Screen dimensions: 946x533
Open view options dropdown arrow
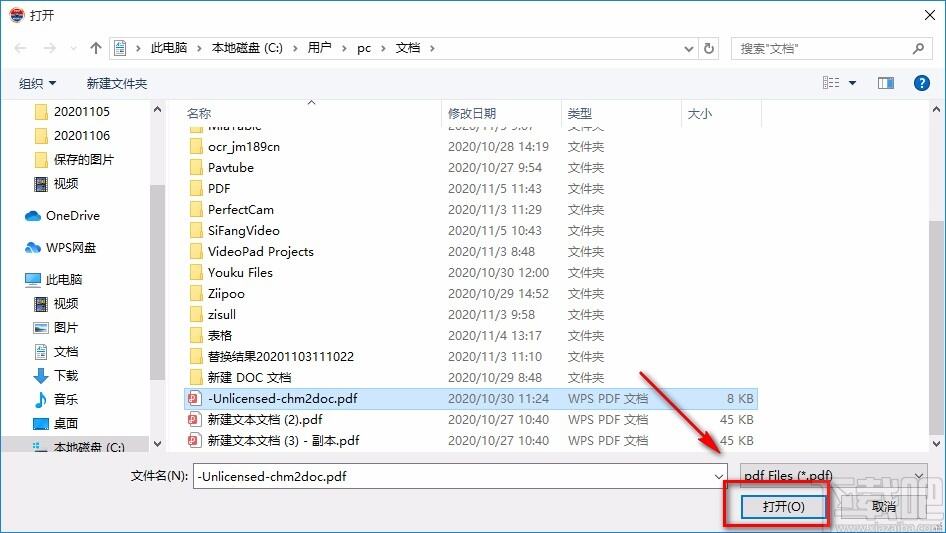852,83
